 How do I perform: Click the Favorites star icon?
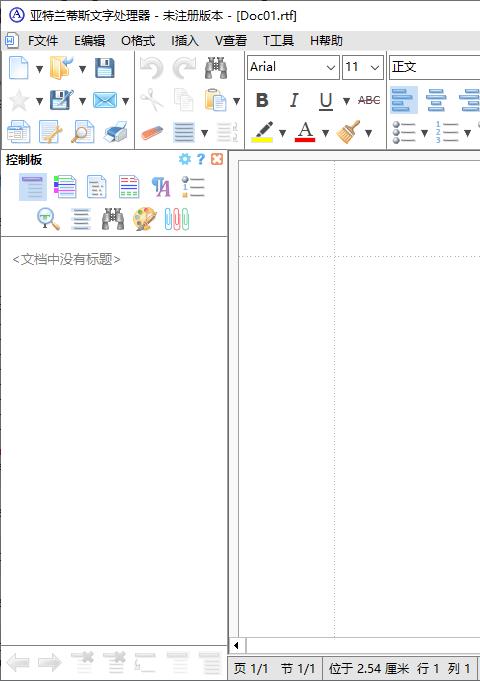(19, 100)
